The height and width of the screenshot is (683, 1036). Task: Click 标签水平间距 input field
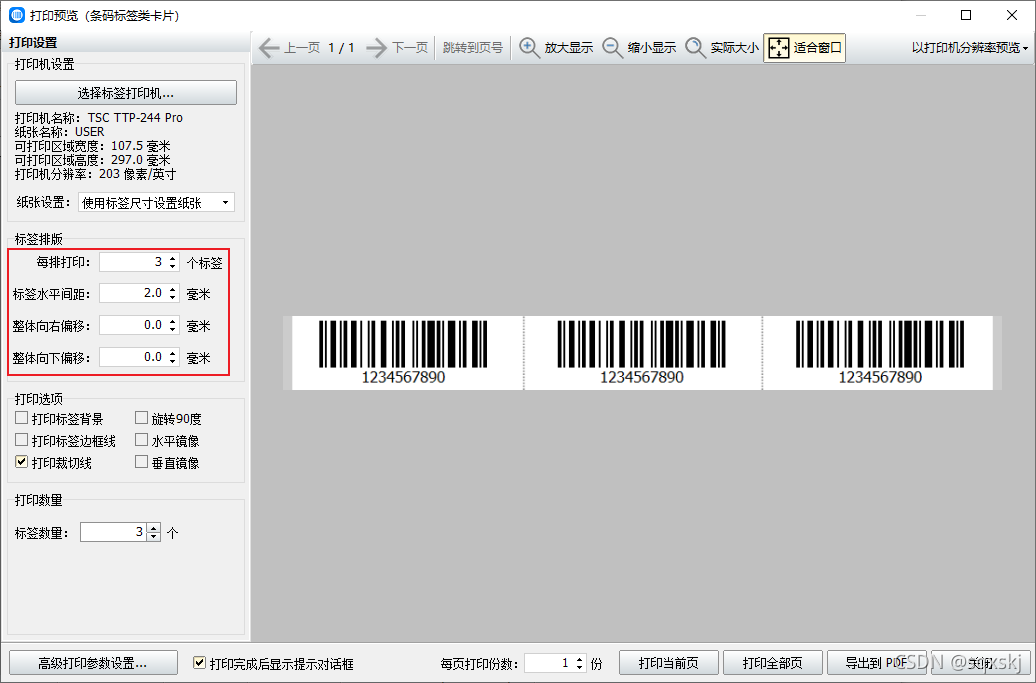pyautogui.click(x=133, y=293)
